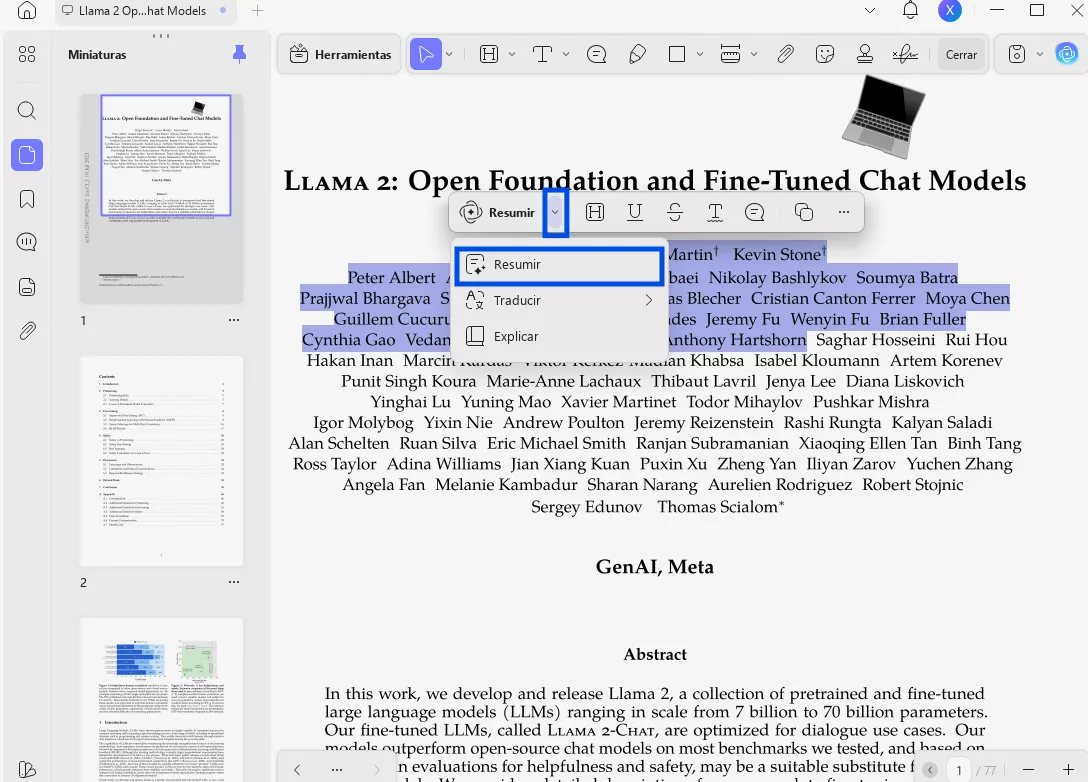Open the user account avatar

pyautogui.click(x=950, y=10)
